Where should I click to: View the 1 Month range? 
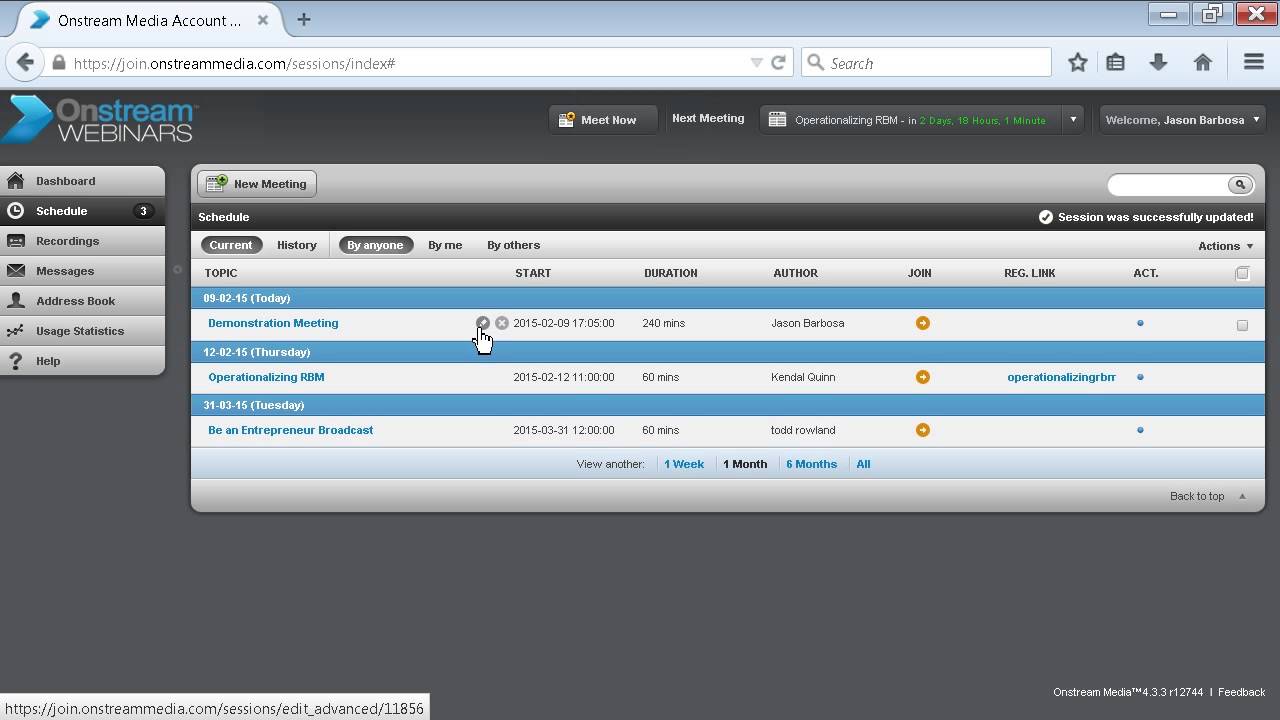tap(745, 464)
